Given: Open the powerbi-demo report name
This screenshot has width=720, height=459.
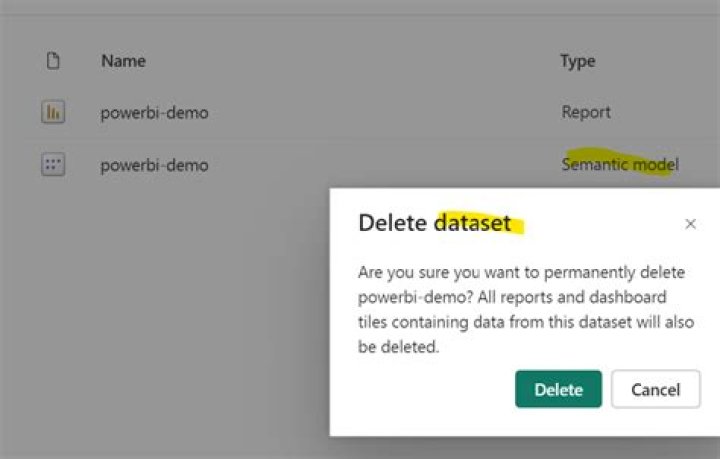Looking at the screenshot, I should 154,113.
